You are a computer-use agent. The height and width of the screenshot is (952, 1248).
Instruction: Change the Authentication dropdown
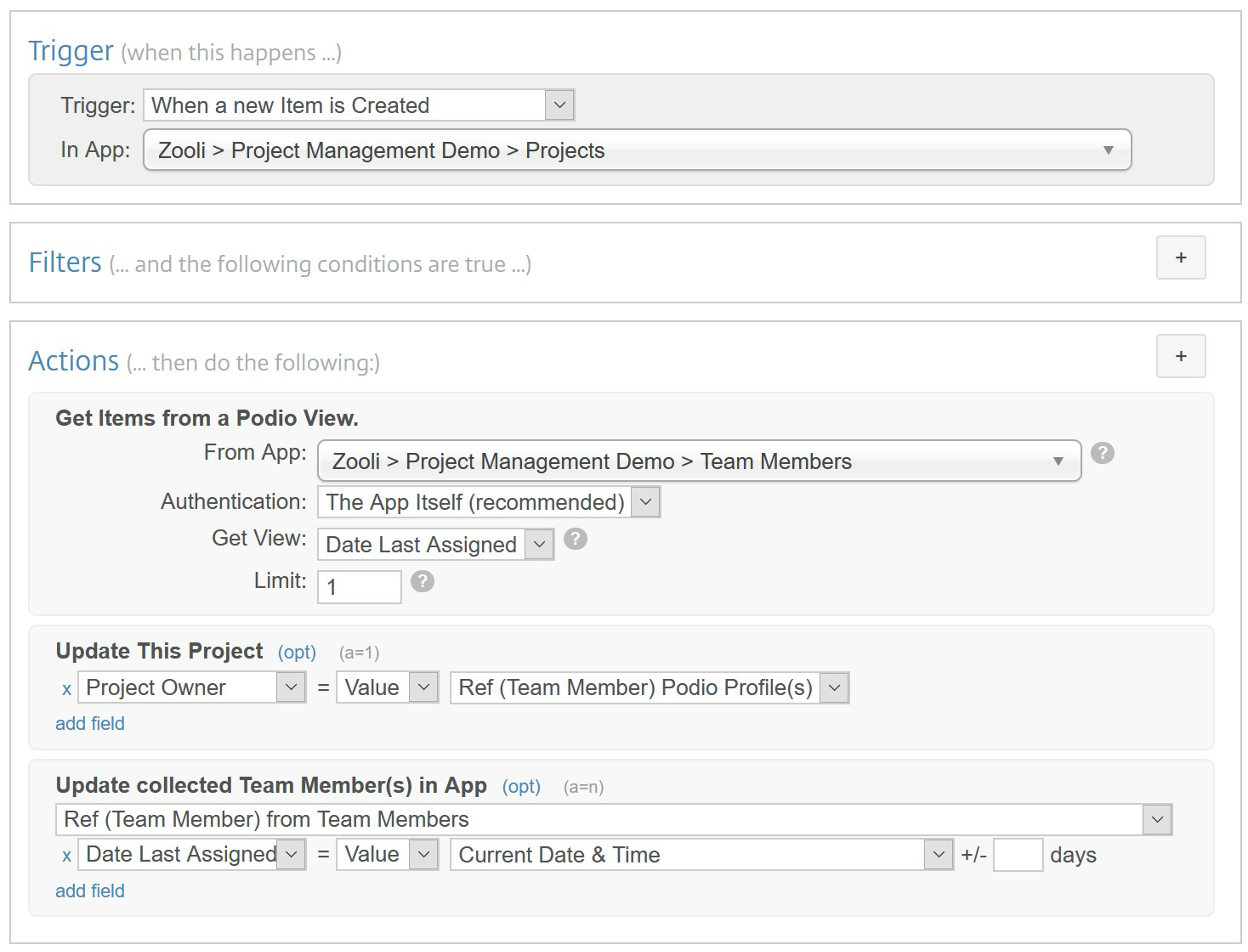pos(488,502)
